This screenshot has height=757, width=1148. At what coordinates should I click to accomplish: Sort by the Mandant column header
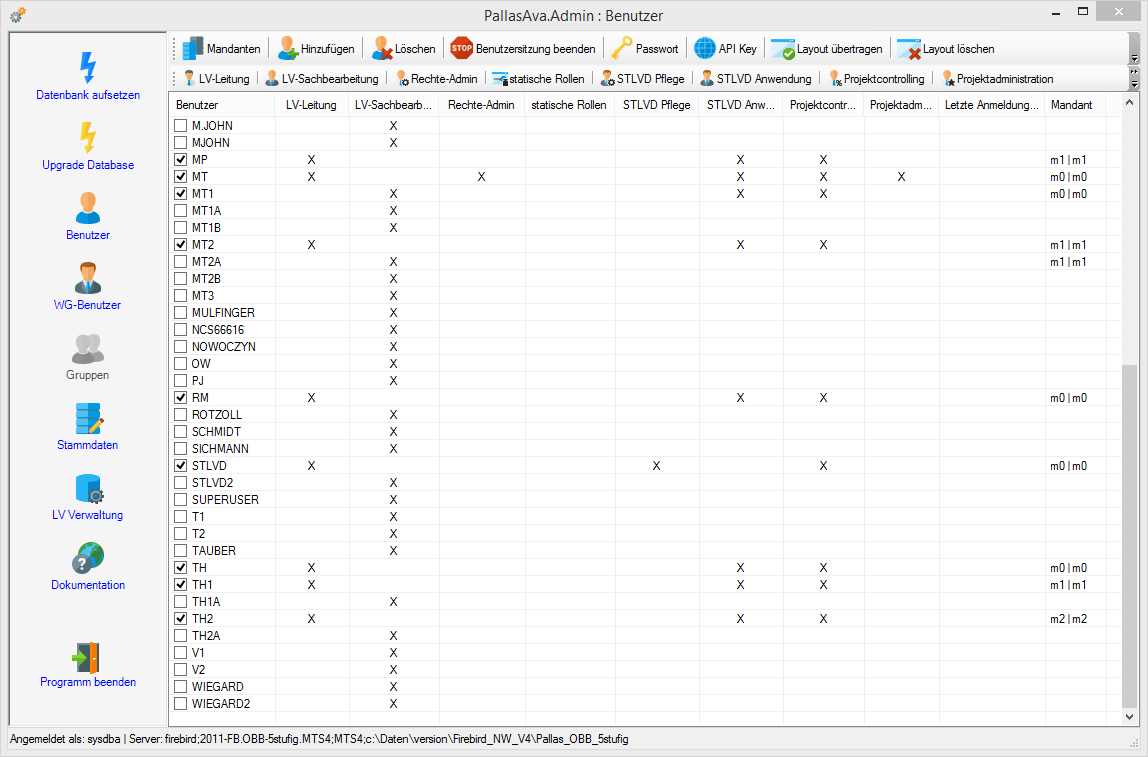pos(1074,105)
